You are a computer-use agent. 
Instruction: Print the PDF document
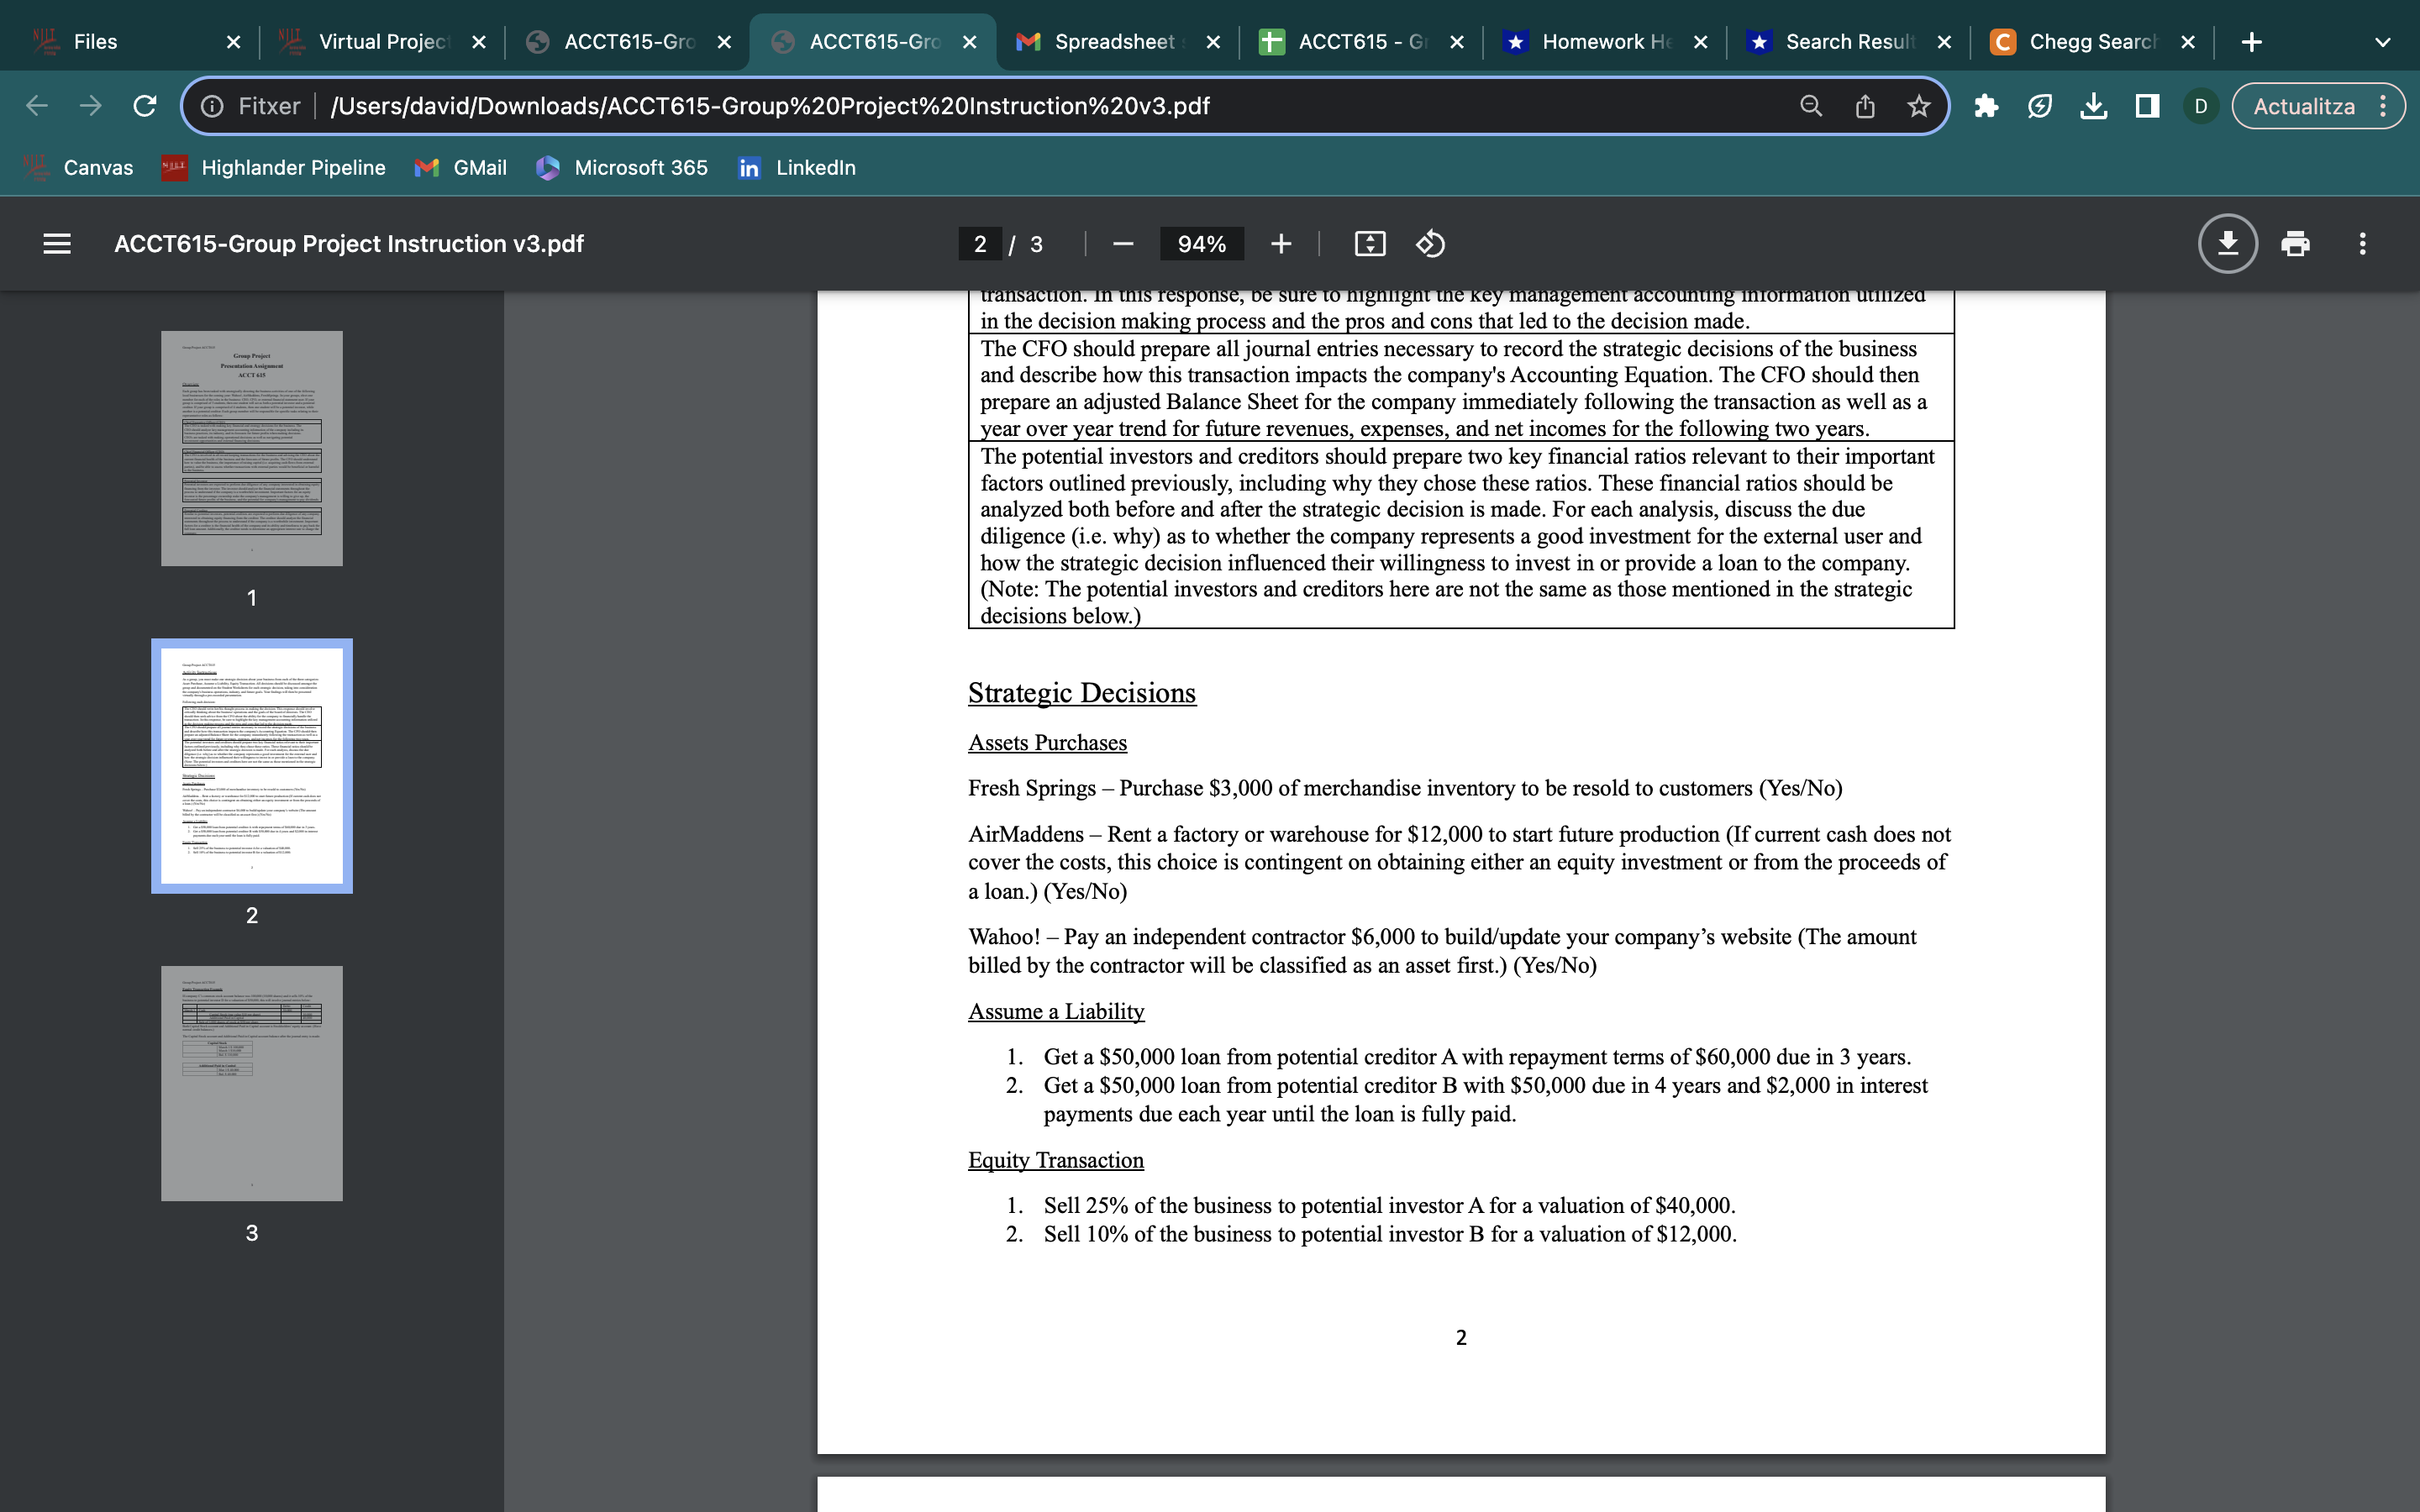[2295, 243]
